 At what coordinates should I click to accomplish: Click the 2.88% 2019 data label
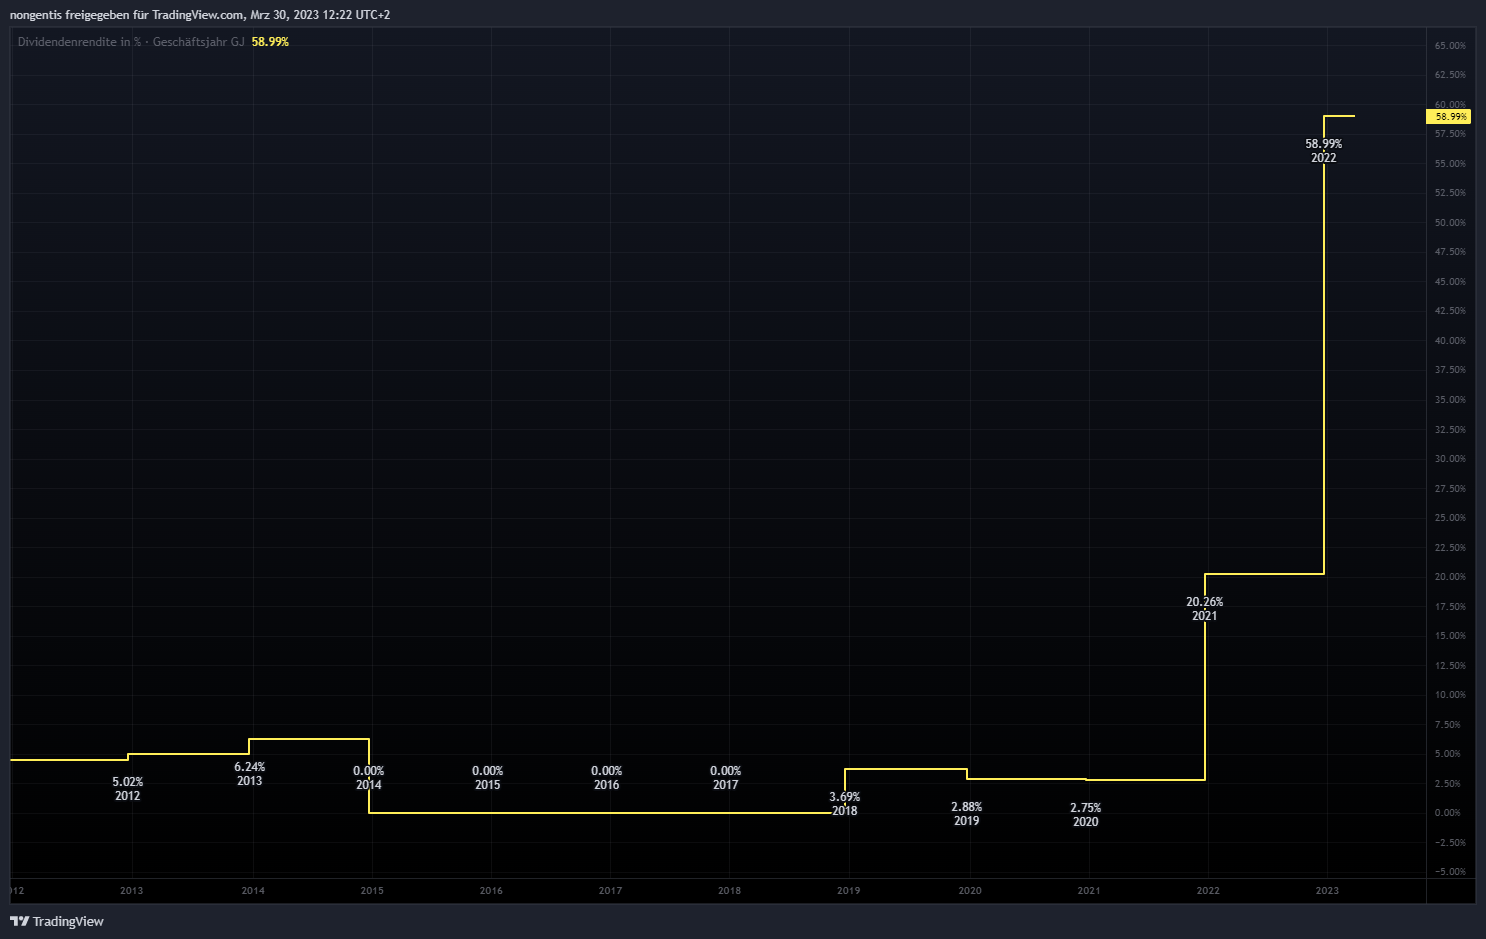pyautogui.click(x=966, y=814)
